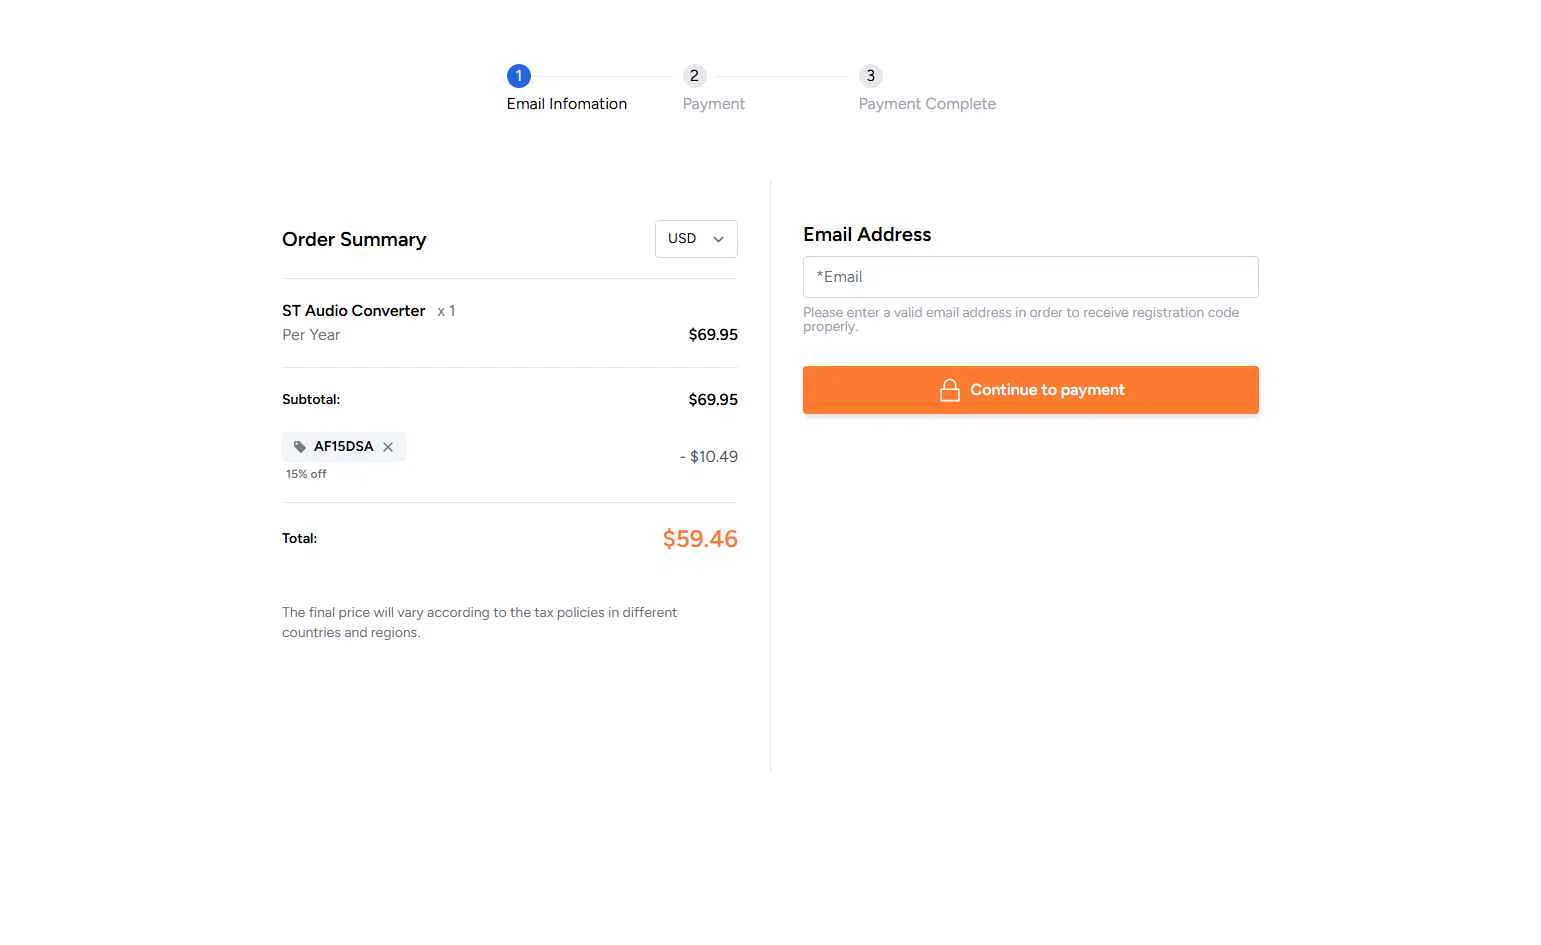
Task: Click the $59.46 total amount
Action: click(x=700, y=539)
